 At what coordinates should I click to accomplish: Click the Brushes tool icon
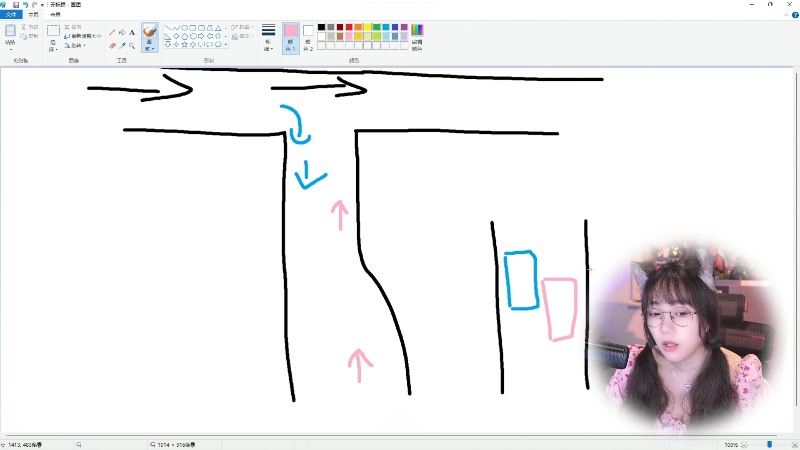pos(149,31)
